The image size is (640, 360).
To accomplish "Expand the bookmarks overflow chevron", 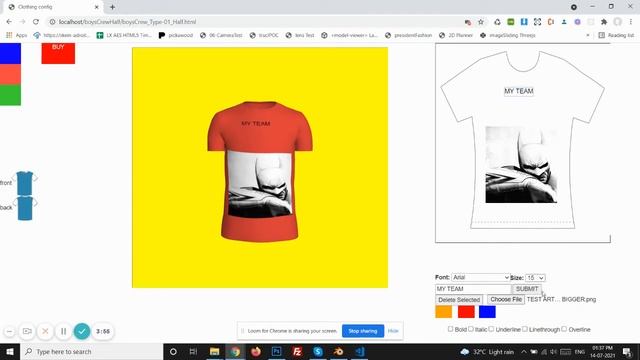I will [588, 36].
